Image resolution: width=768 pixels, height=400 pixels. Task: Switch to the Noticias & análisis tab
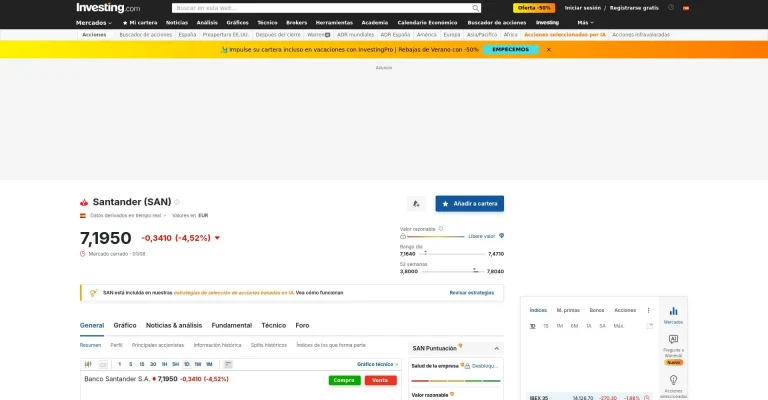point(174,326)
